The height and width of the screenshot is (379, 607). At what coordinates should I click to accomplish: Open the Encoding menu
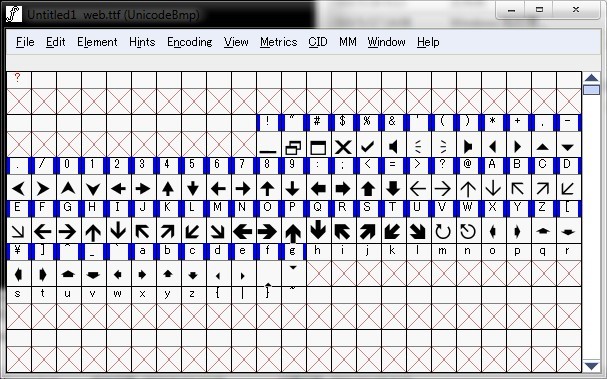(x=190, y=42)
